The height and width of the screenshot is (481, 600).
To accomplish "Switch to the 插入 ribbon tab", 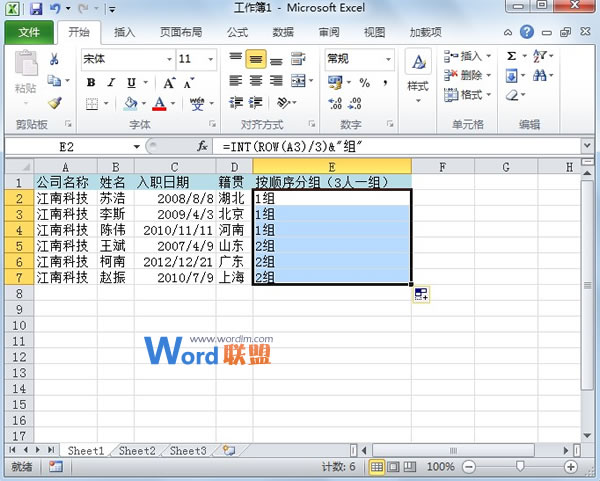I will [x=125, y=32].
